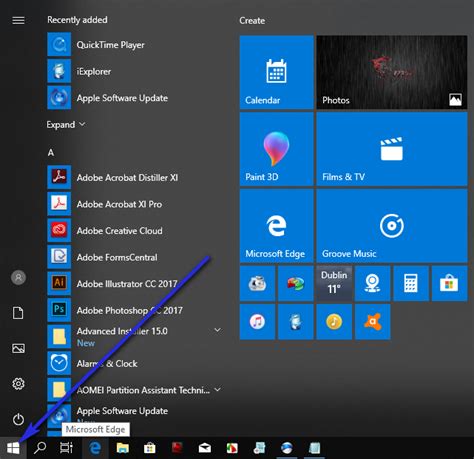Image resolution: width=474 pixels, height=459 pixels.
Task: Expand the AOMEI Partition Assistant folder chevron
Action: pyautogui.click(x=217, y=389)
